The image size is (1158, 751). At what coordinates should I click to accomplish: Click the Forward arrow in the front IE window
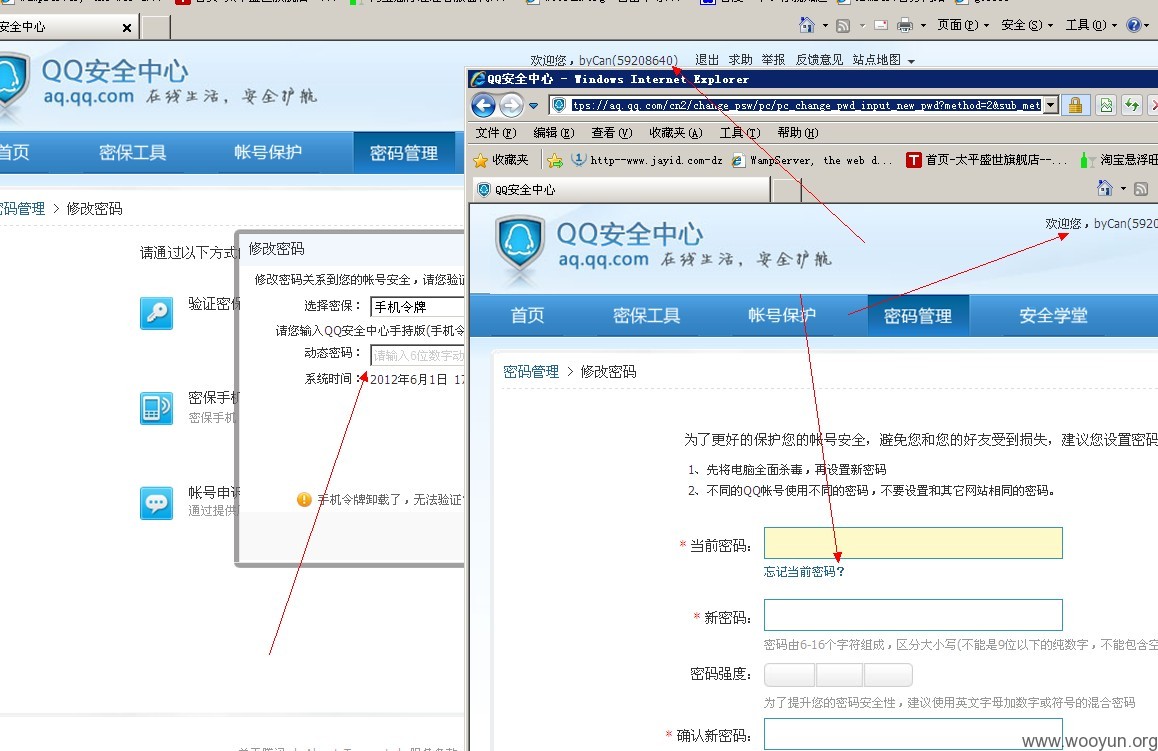tap(511, 106)
